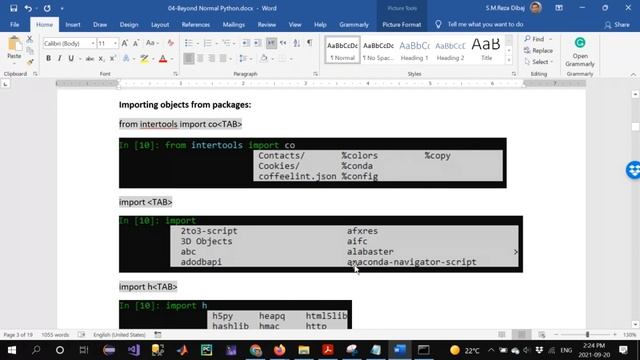This screenshot has height=360, width=640.
Task: Switch to the References tab
Action: 196,24
